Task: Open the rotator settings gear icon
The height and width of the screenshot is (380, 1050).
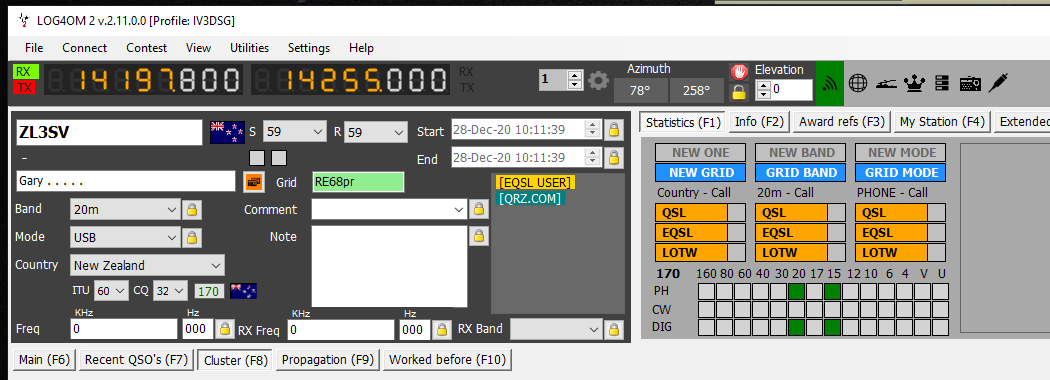Action: [x=598, y=80]
